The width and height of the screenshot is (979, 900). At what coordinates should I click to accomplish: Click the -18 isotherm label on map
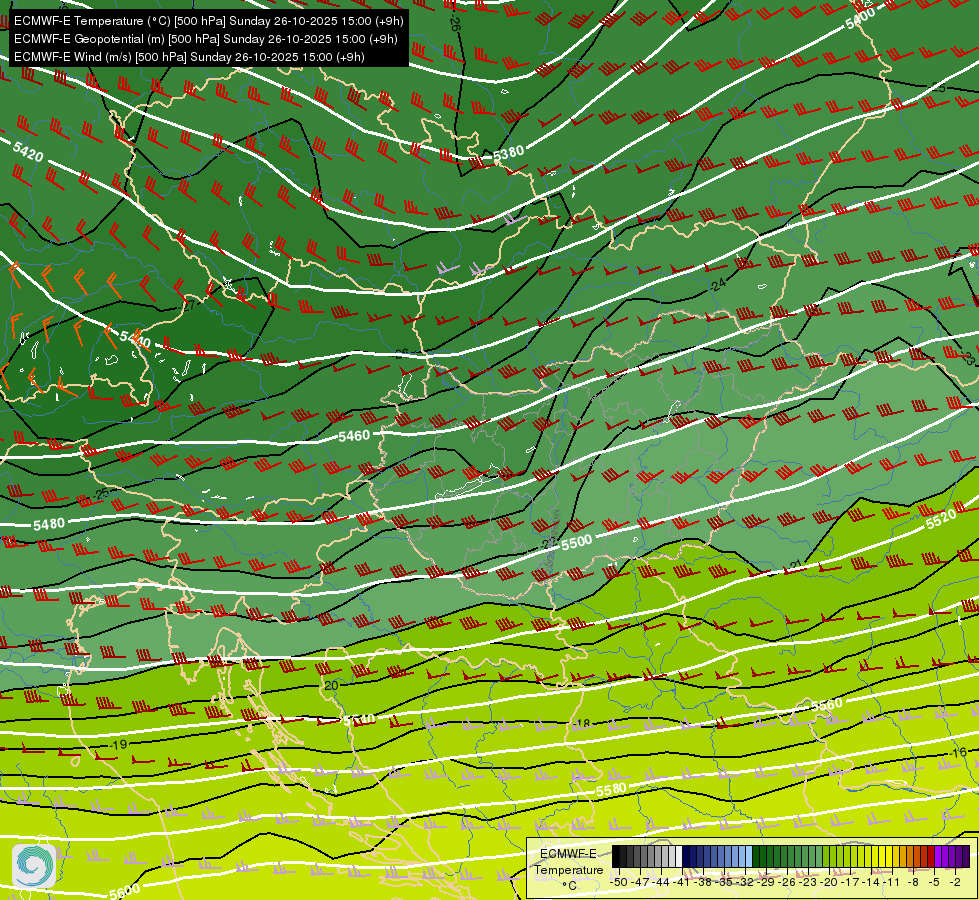click(582, 724)
